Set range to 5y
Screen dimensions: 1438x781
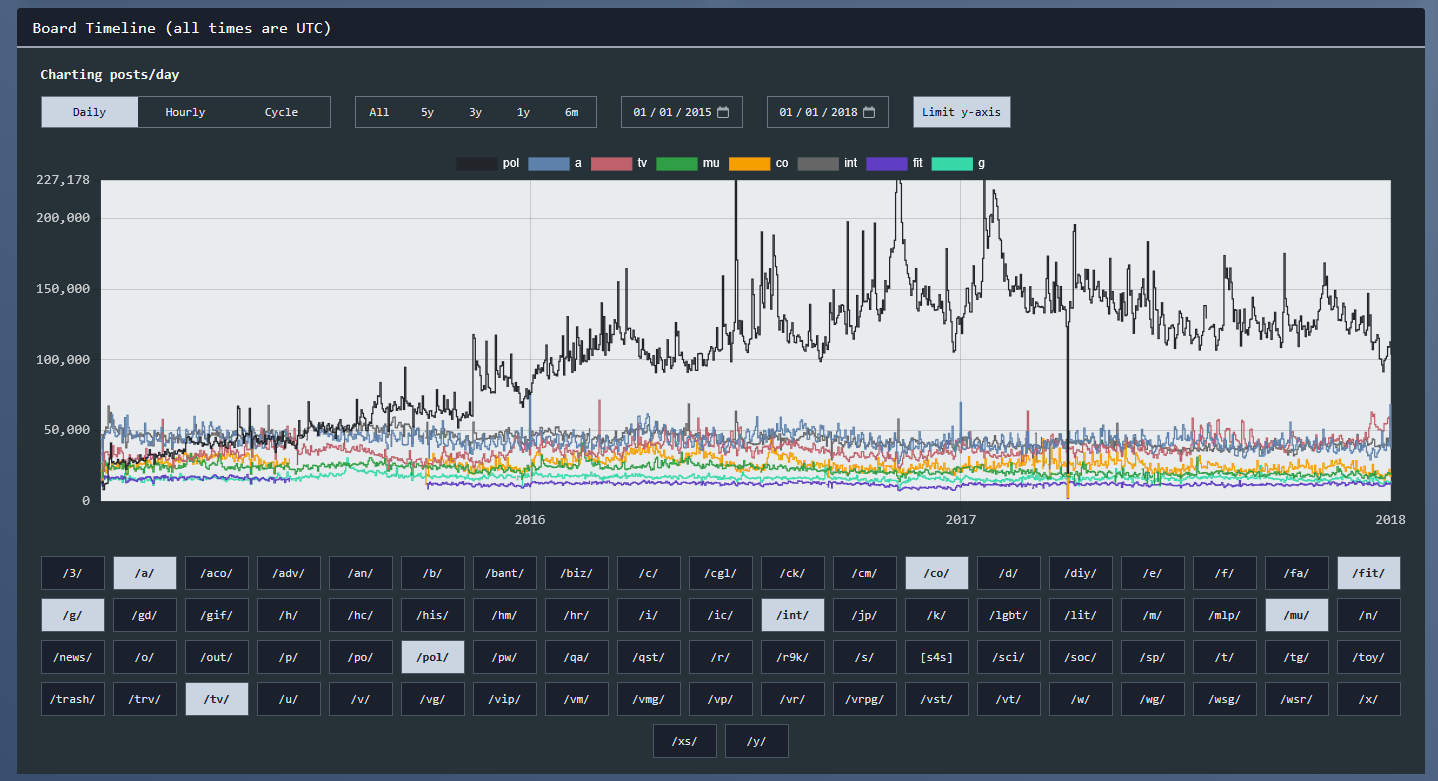427,112
